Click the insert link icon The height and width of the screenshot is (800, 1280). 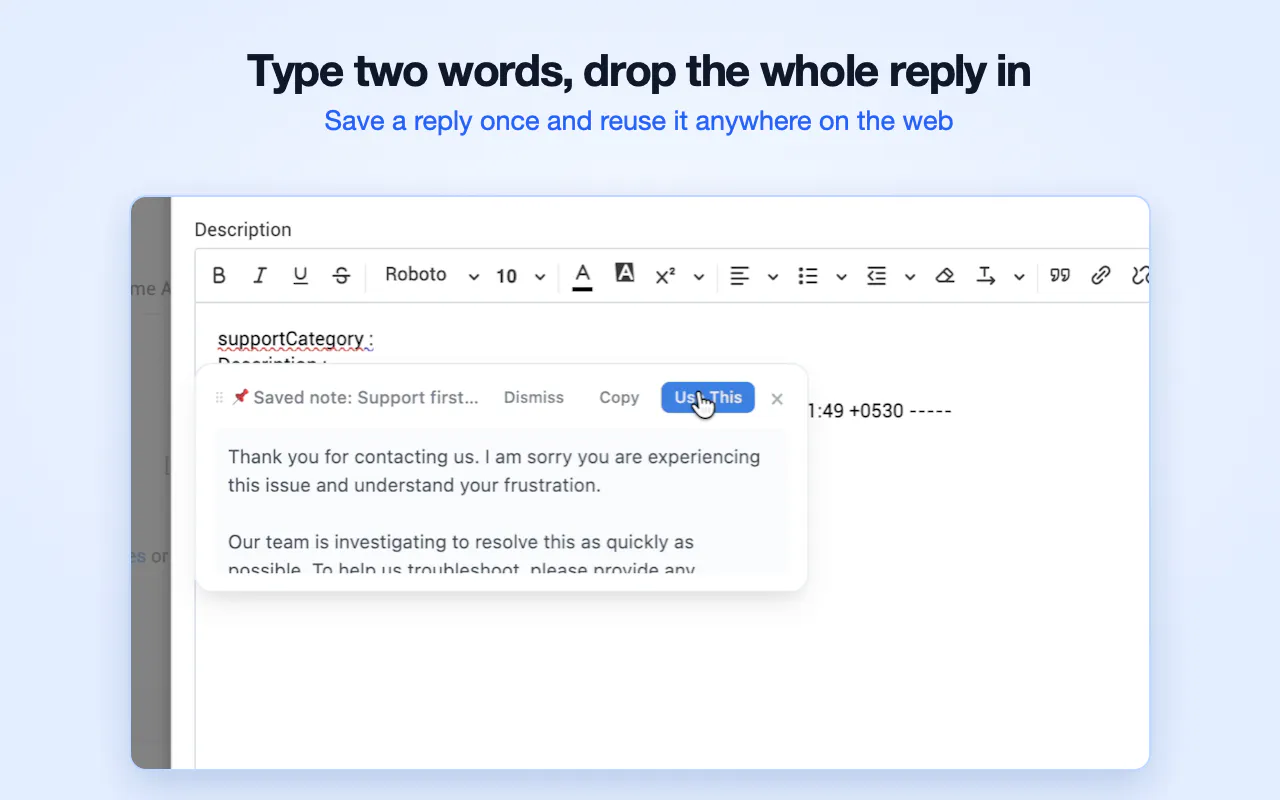pyautogui.click(x=1101, y=275)
